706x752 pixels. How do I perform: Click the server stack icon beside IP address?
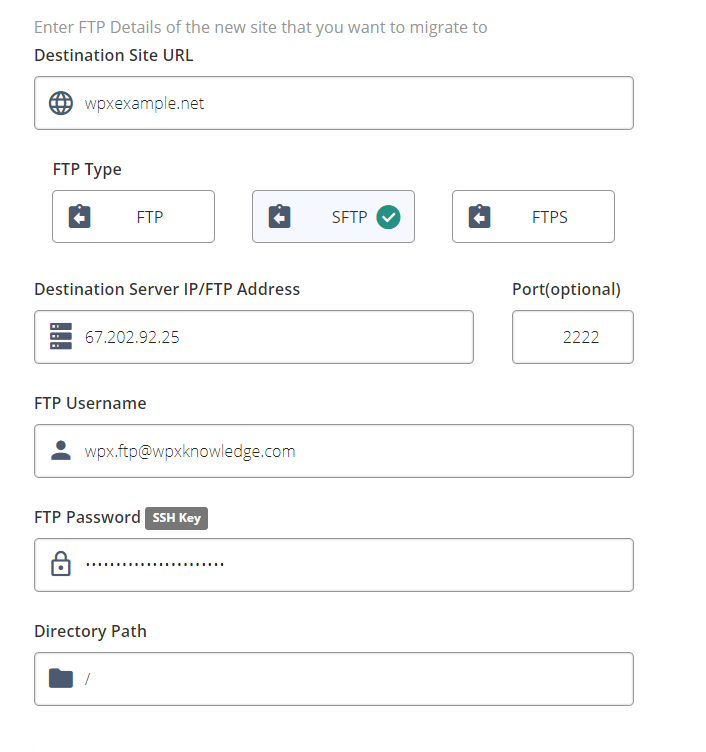click(x=61, y=336)
